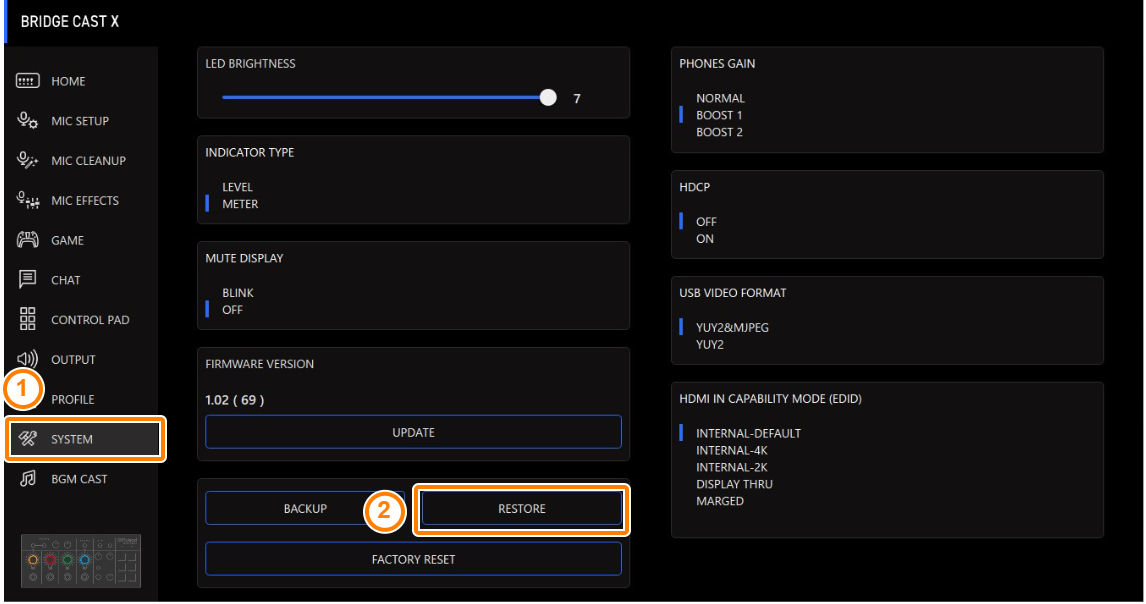
Task: Open the HOME page label
Action: (x=68, y=81)
